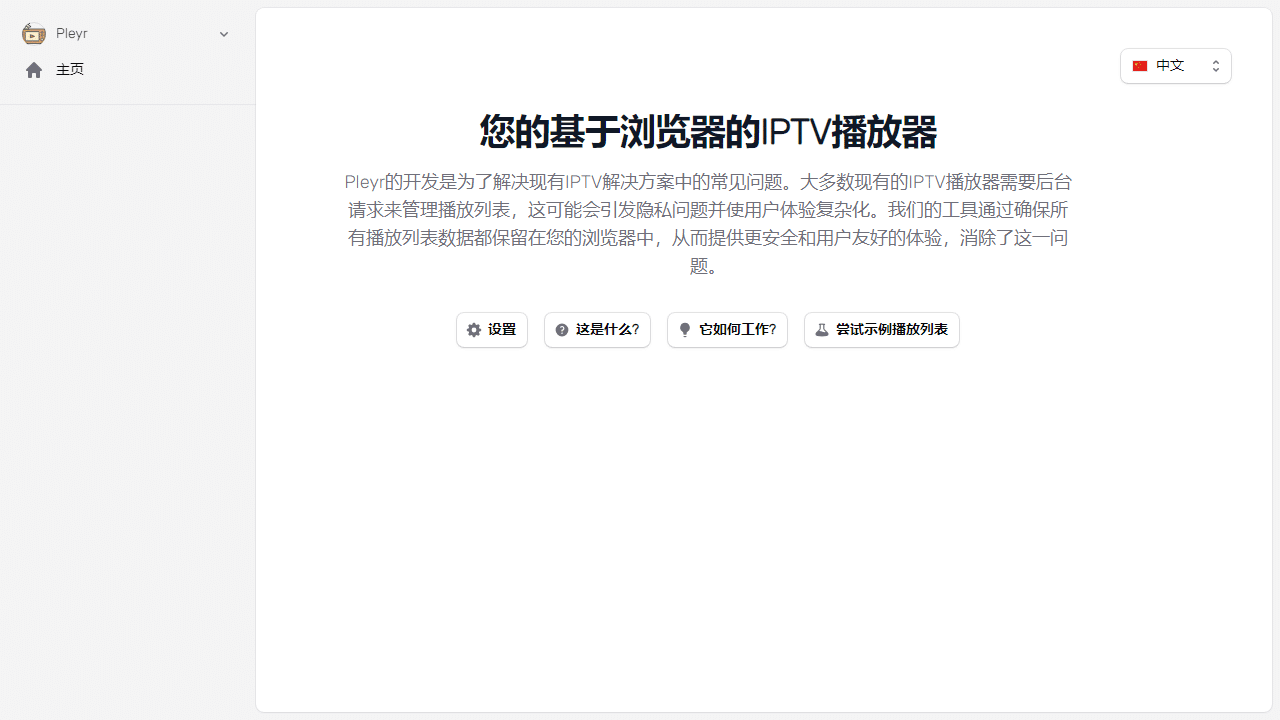Click the Pleyr name in sidebar
1280x720 pixels.
coord(72,34)
